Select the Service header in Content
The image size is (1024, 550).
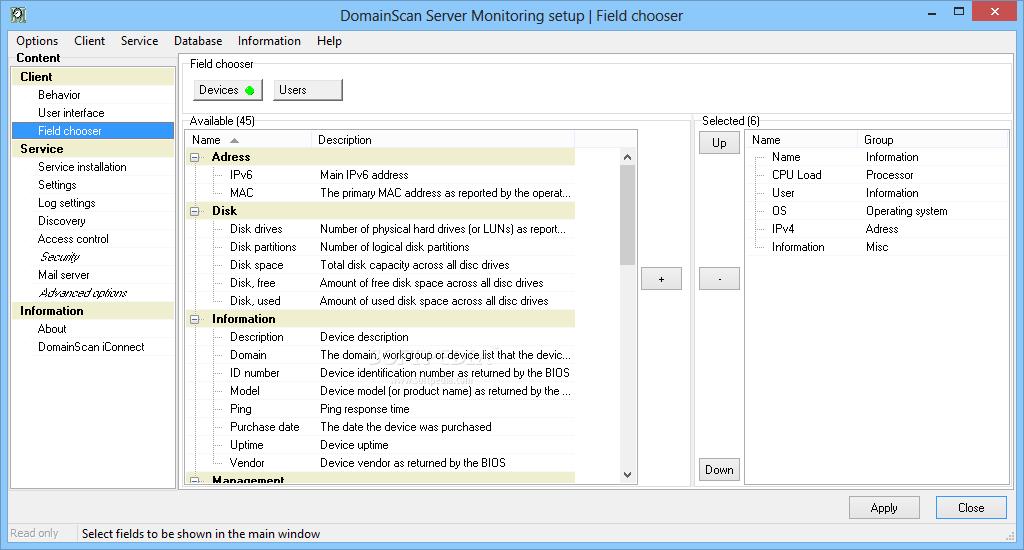click(x=93, y=148)
